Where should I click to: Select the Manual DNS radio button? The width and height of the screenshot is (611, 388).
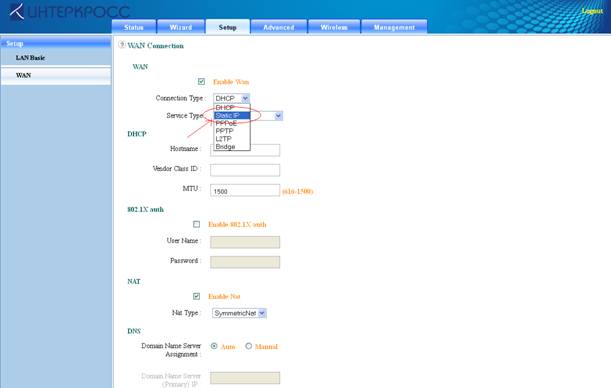(248, 346)
